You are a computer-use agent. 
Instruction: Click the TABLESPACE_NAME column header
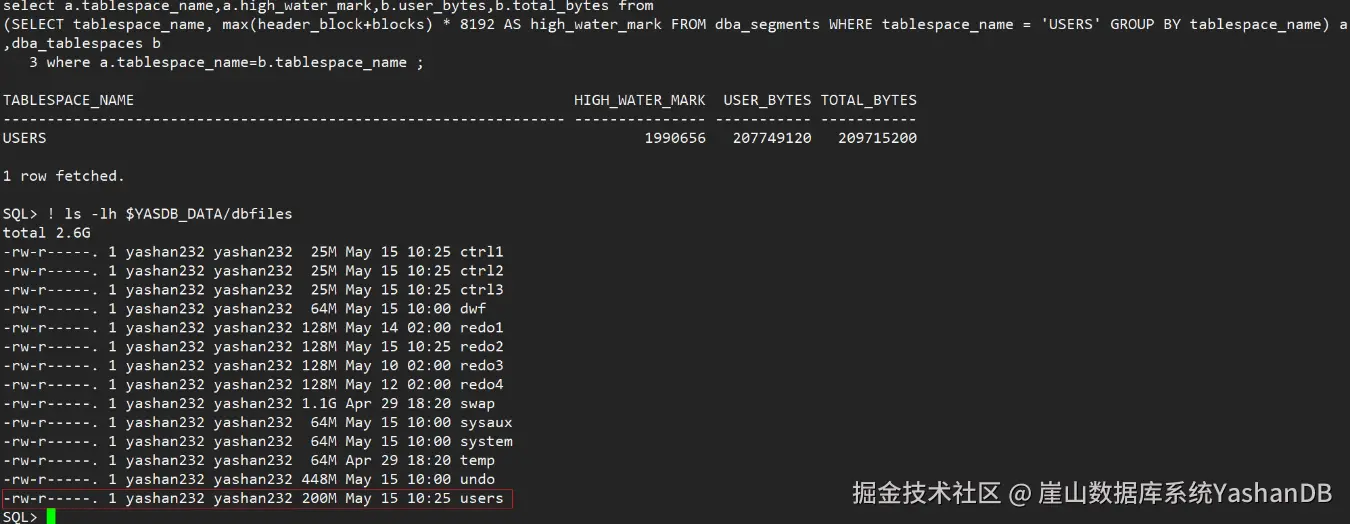click(x=68, y=100)
